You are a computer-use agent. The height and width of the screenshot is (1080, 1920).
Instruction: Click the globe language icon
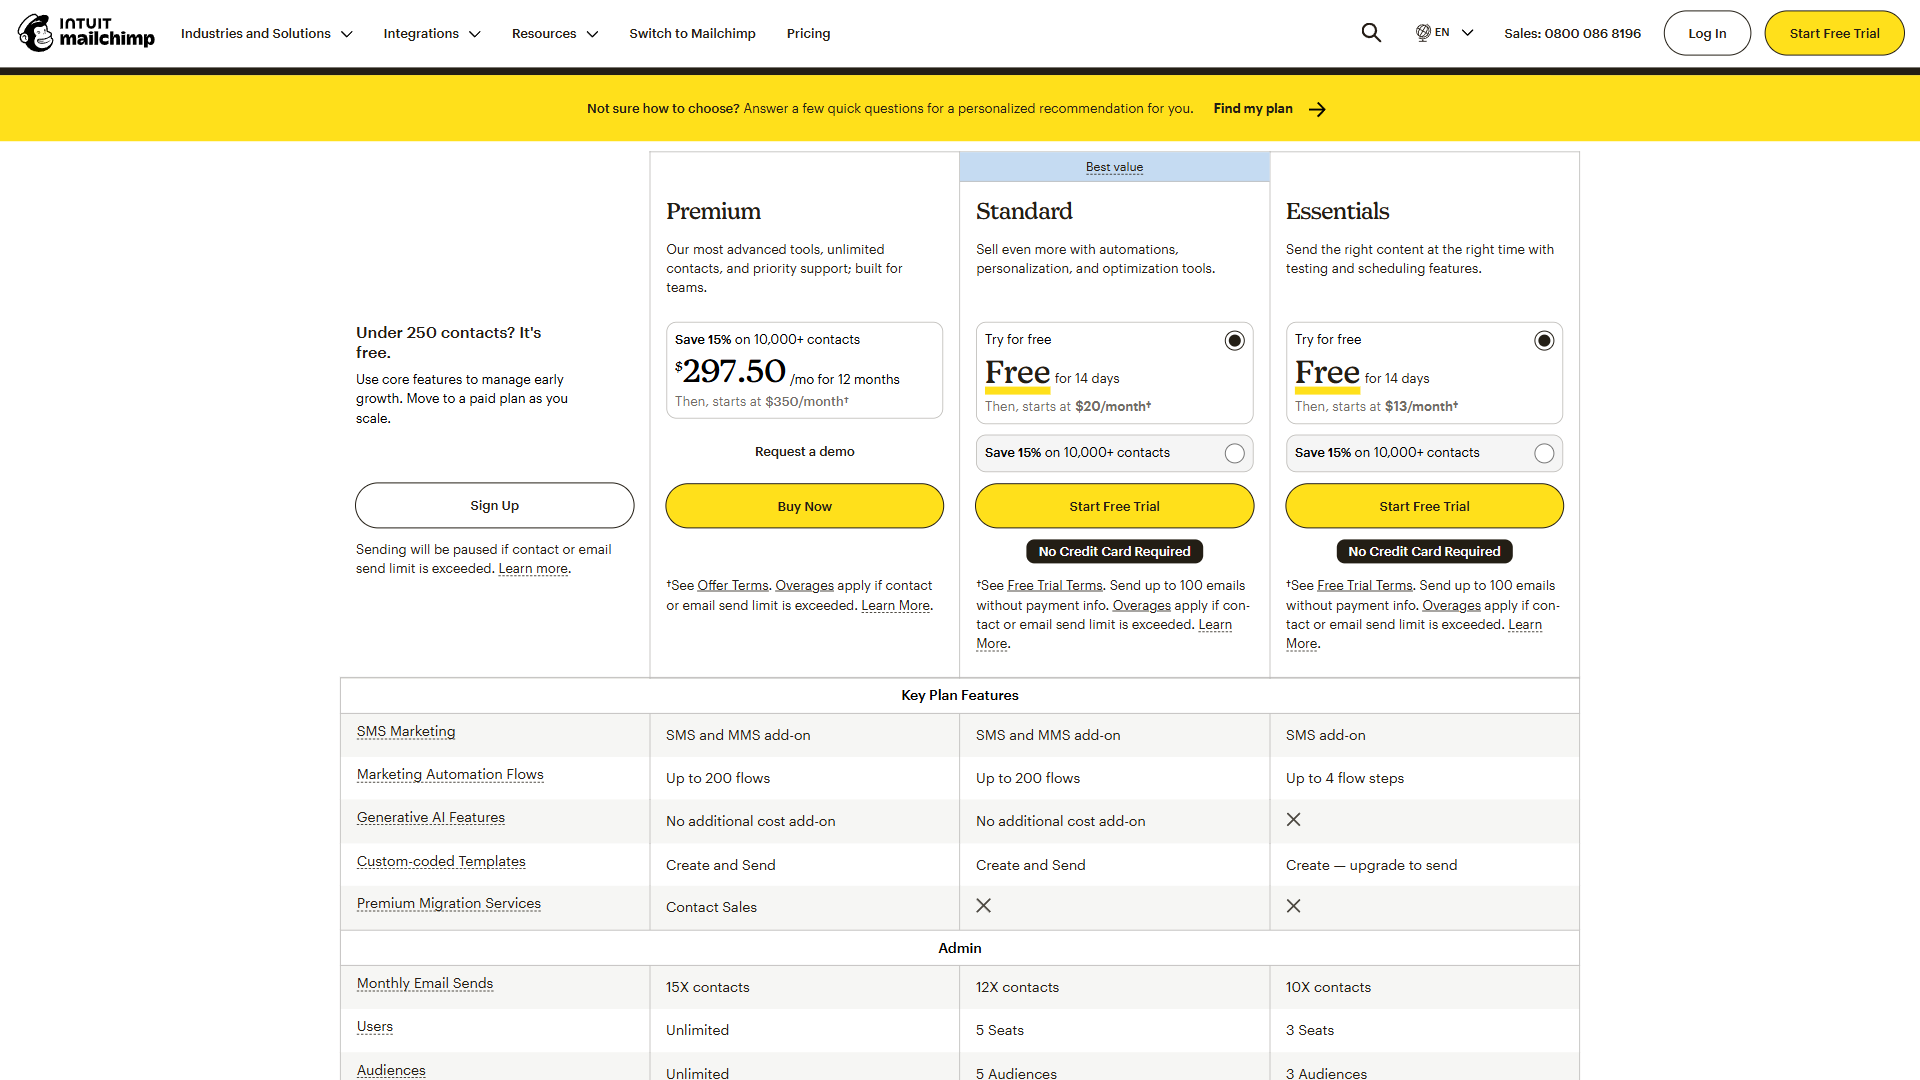tap(1423, 33)
